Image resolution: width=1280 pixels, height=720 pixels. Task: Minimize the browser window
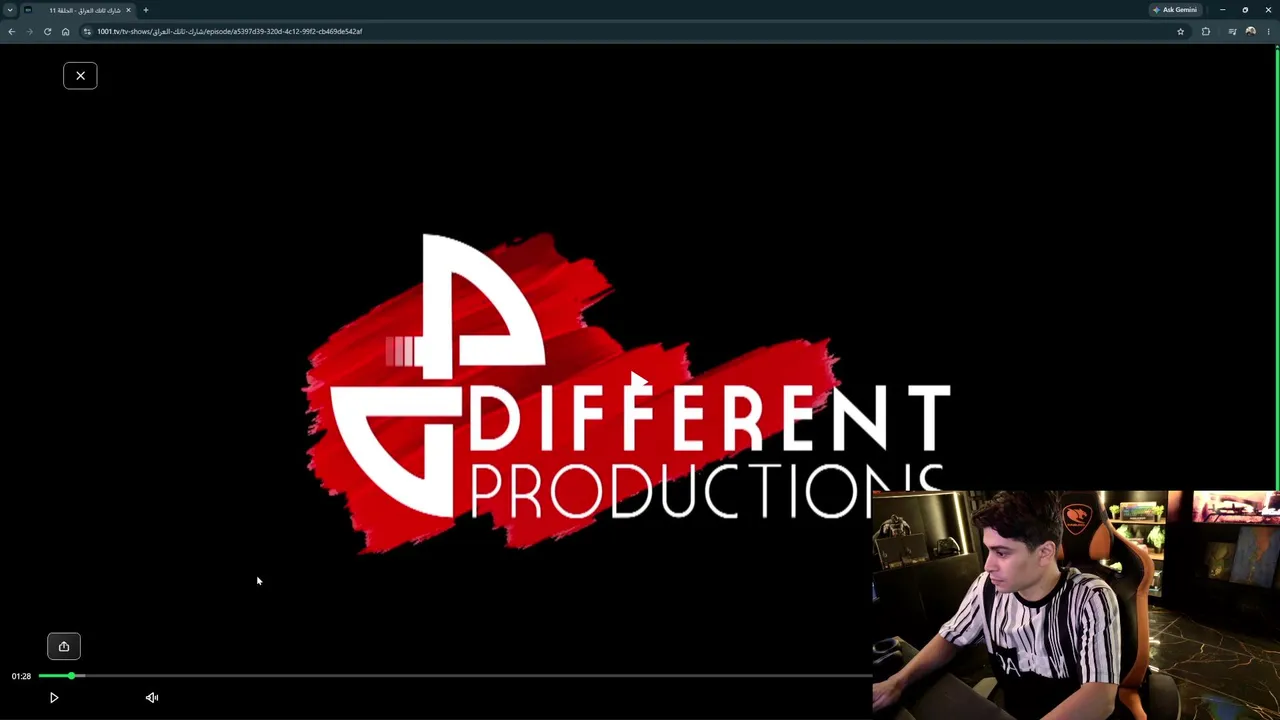[1222, 10]
